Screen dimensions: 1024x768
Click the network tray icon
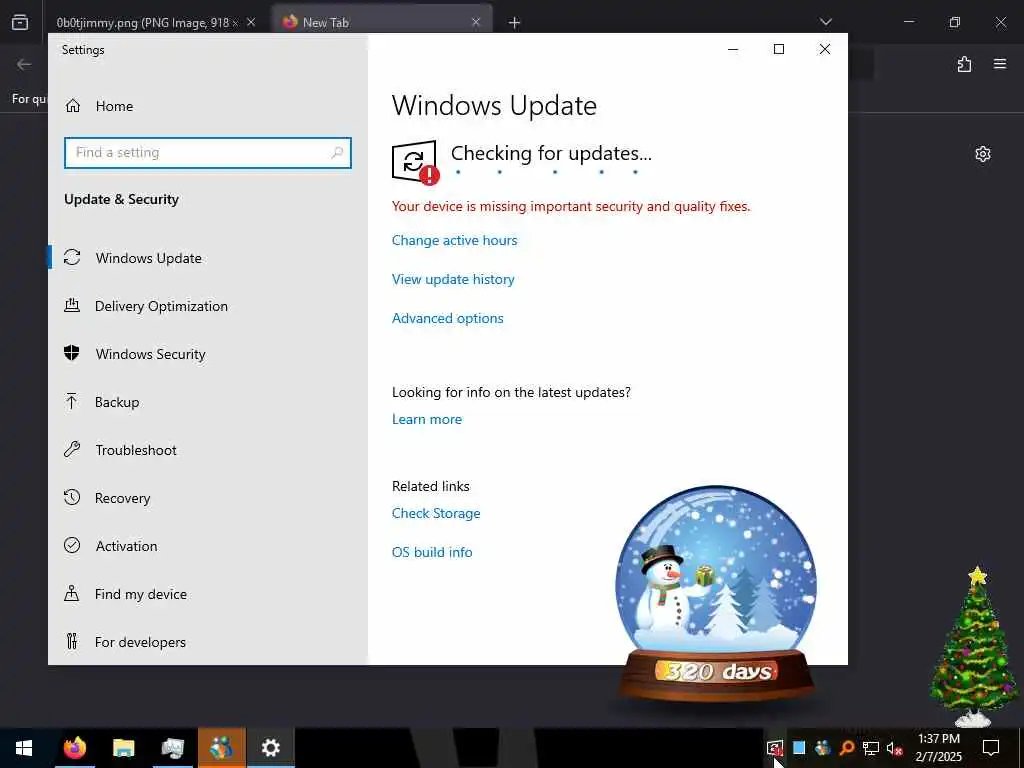coord(871,748)
